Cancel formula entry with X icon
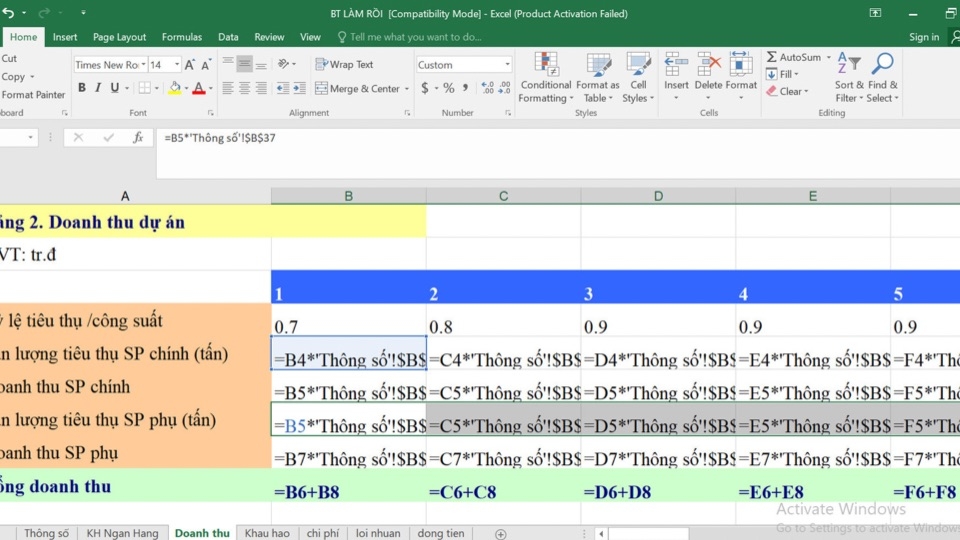960x540 pixels. click(x=78, y=138)
